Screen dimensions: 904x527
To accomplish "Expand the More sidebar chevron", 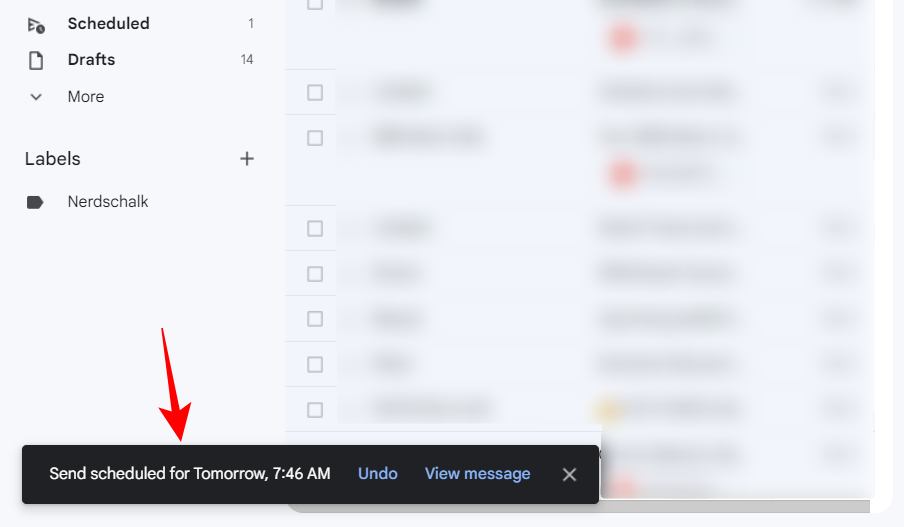I will coord(36,97).
